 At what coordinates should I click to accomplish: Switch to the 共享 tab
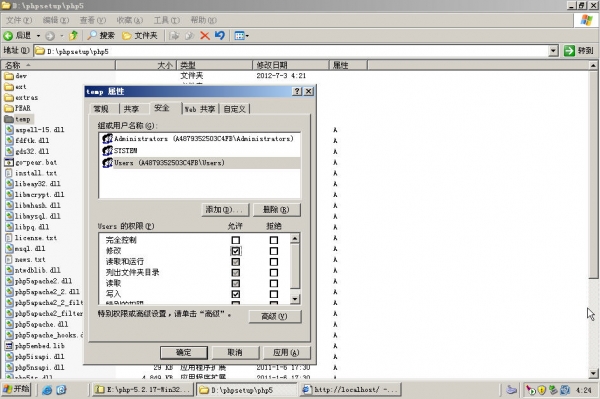131,109
